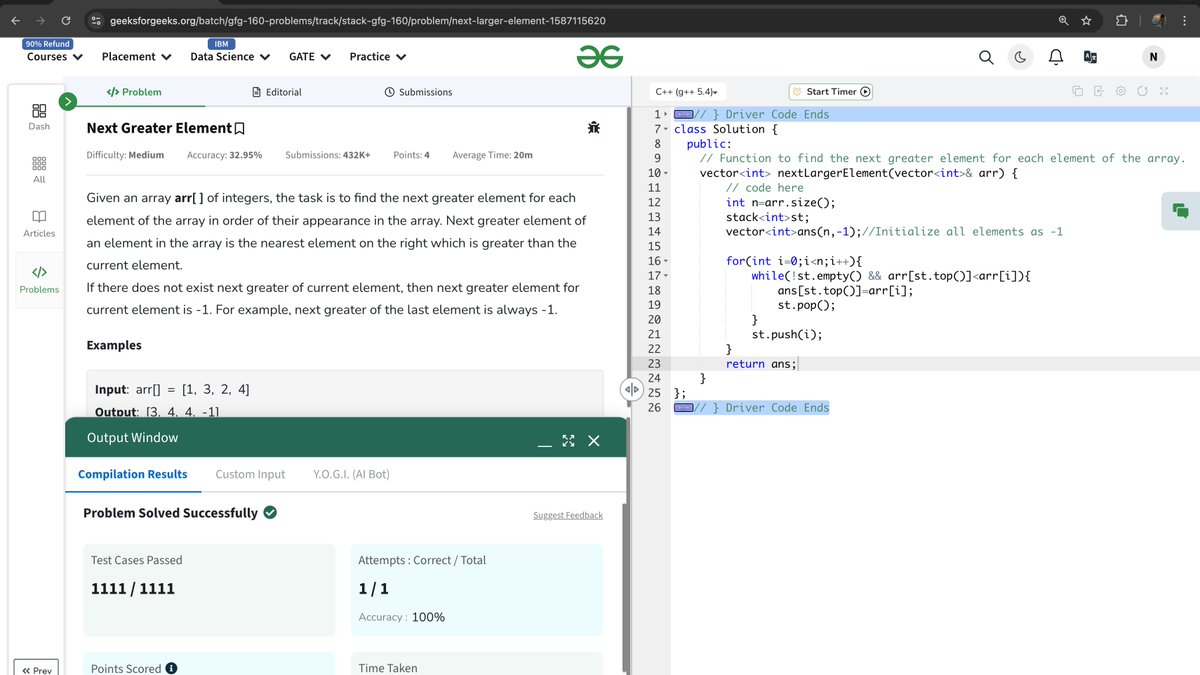This screenshot has height=675, width=1200.
Task: Reset code with the refresh icon
Action: point(1142,92)
